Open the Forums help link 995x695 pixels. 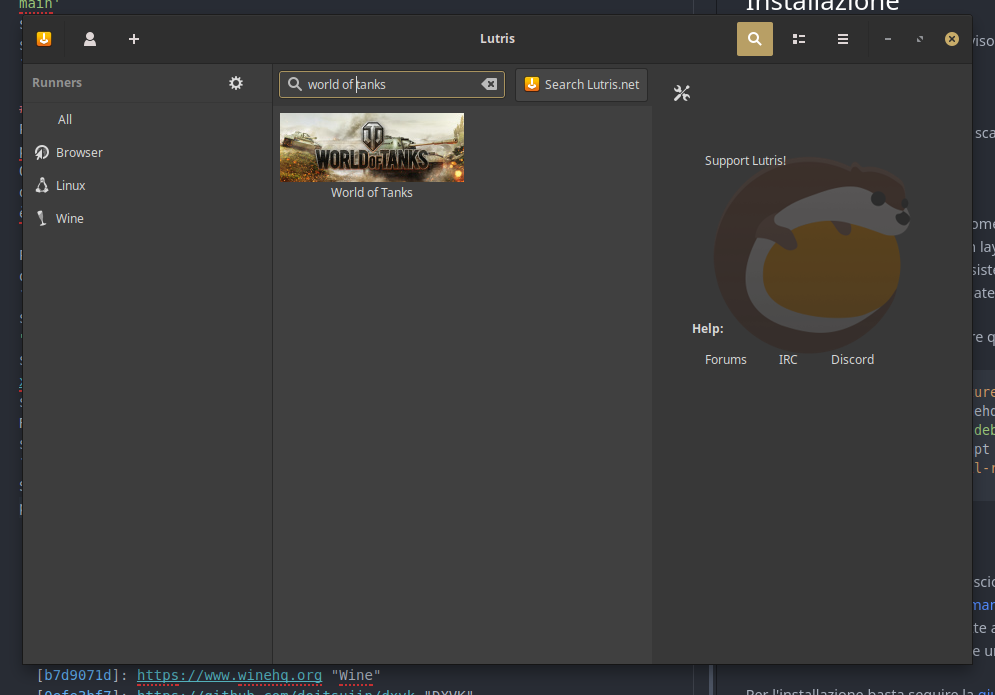[726, 359]
